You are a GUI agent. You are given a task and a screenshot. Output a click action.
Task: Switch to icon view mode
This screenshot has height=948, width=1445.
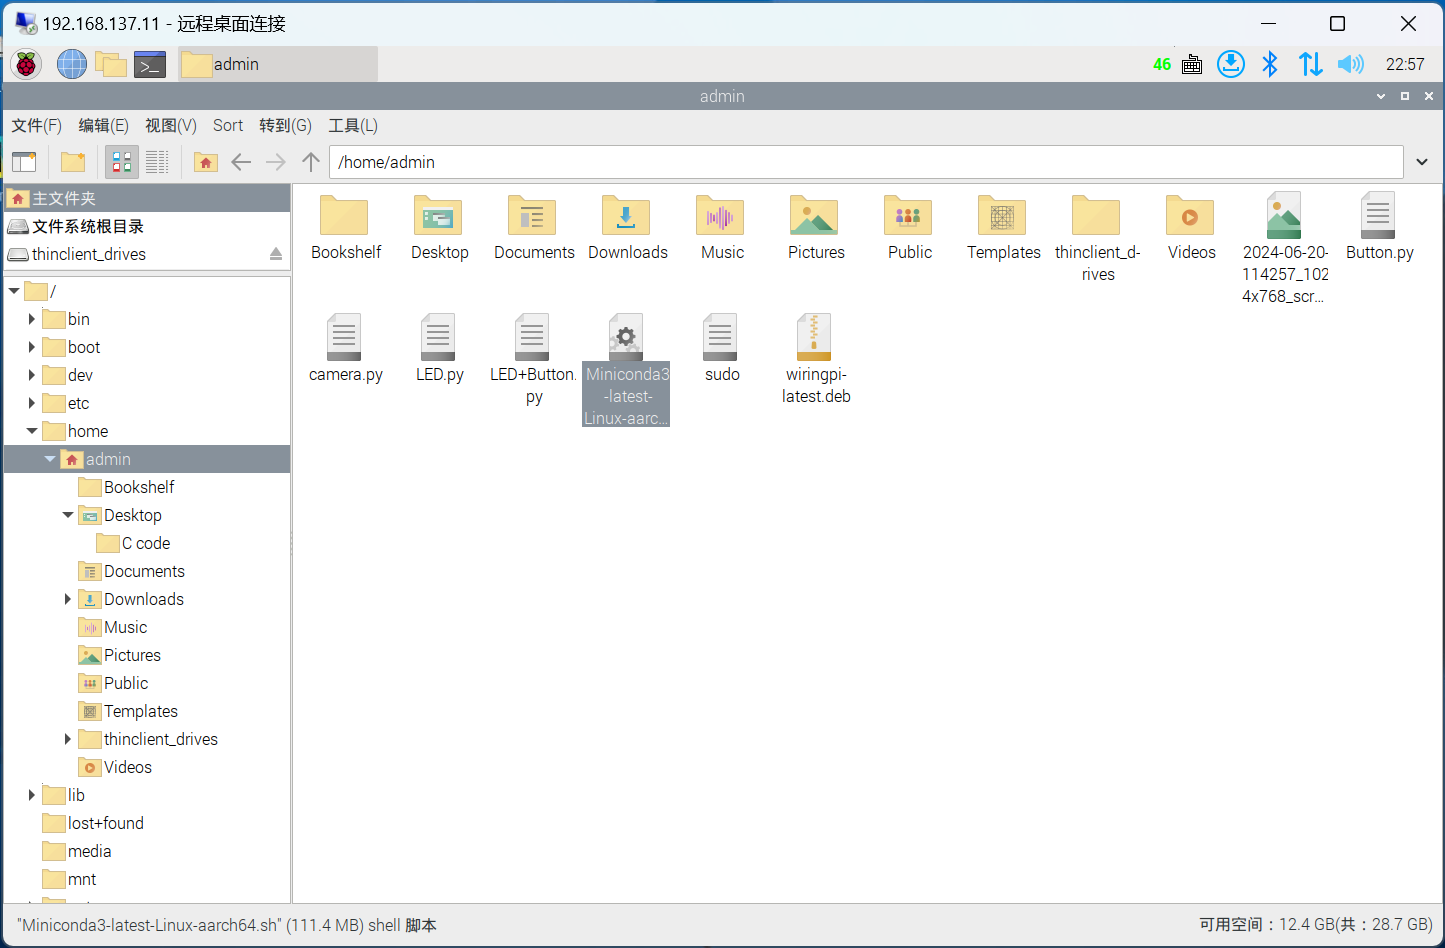[122, 162]
